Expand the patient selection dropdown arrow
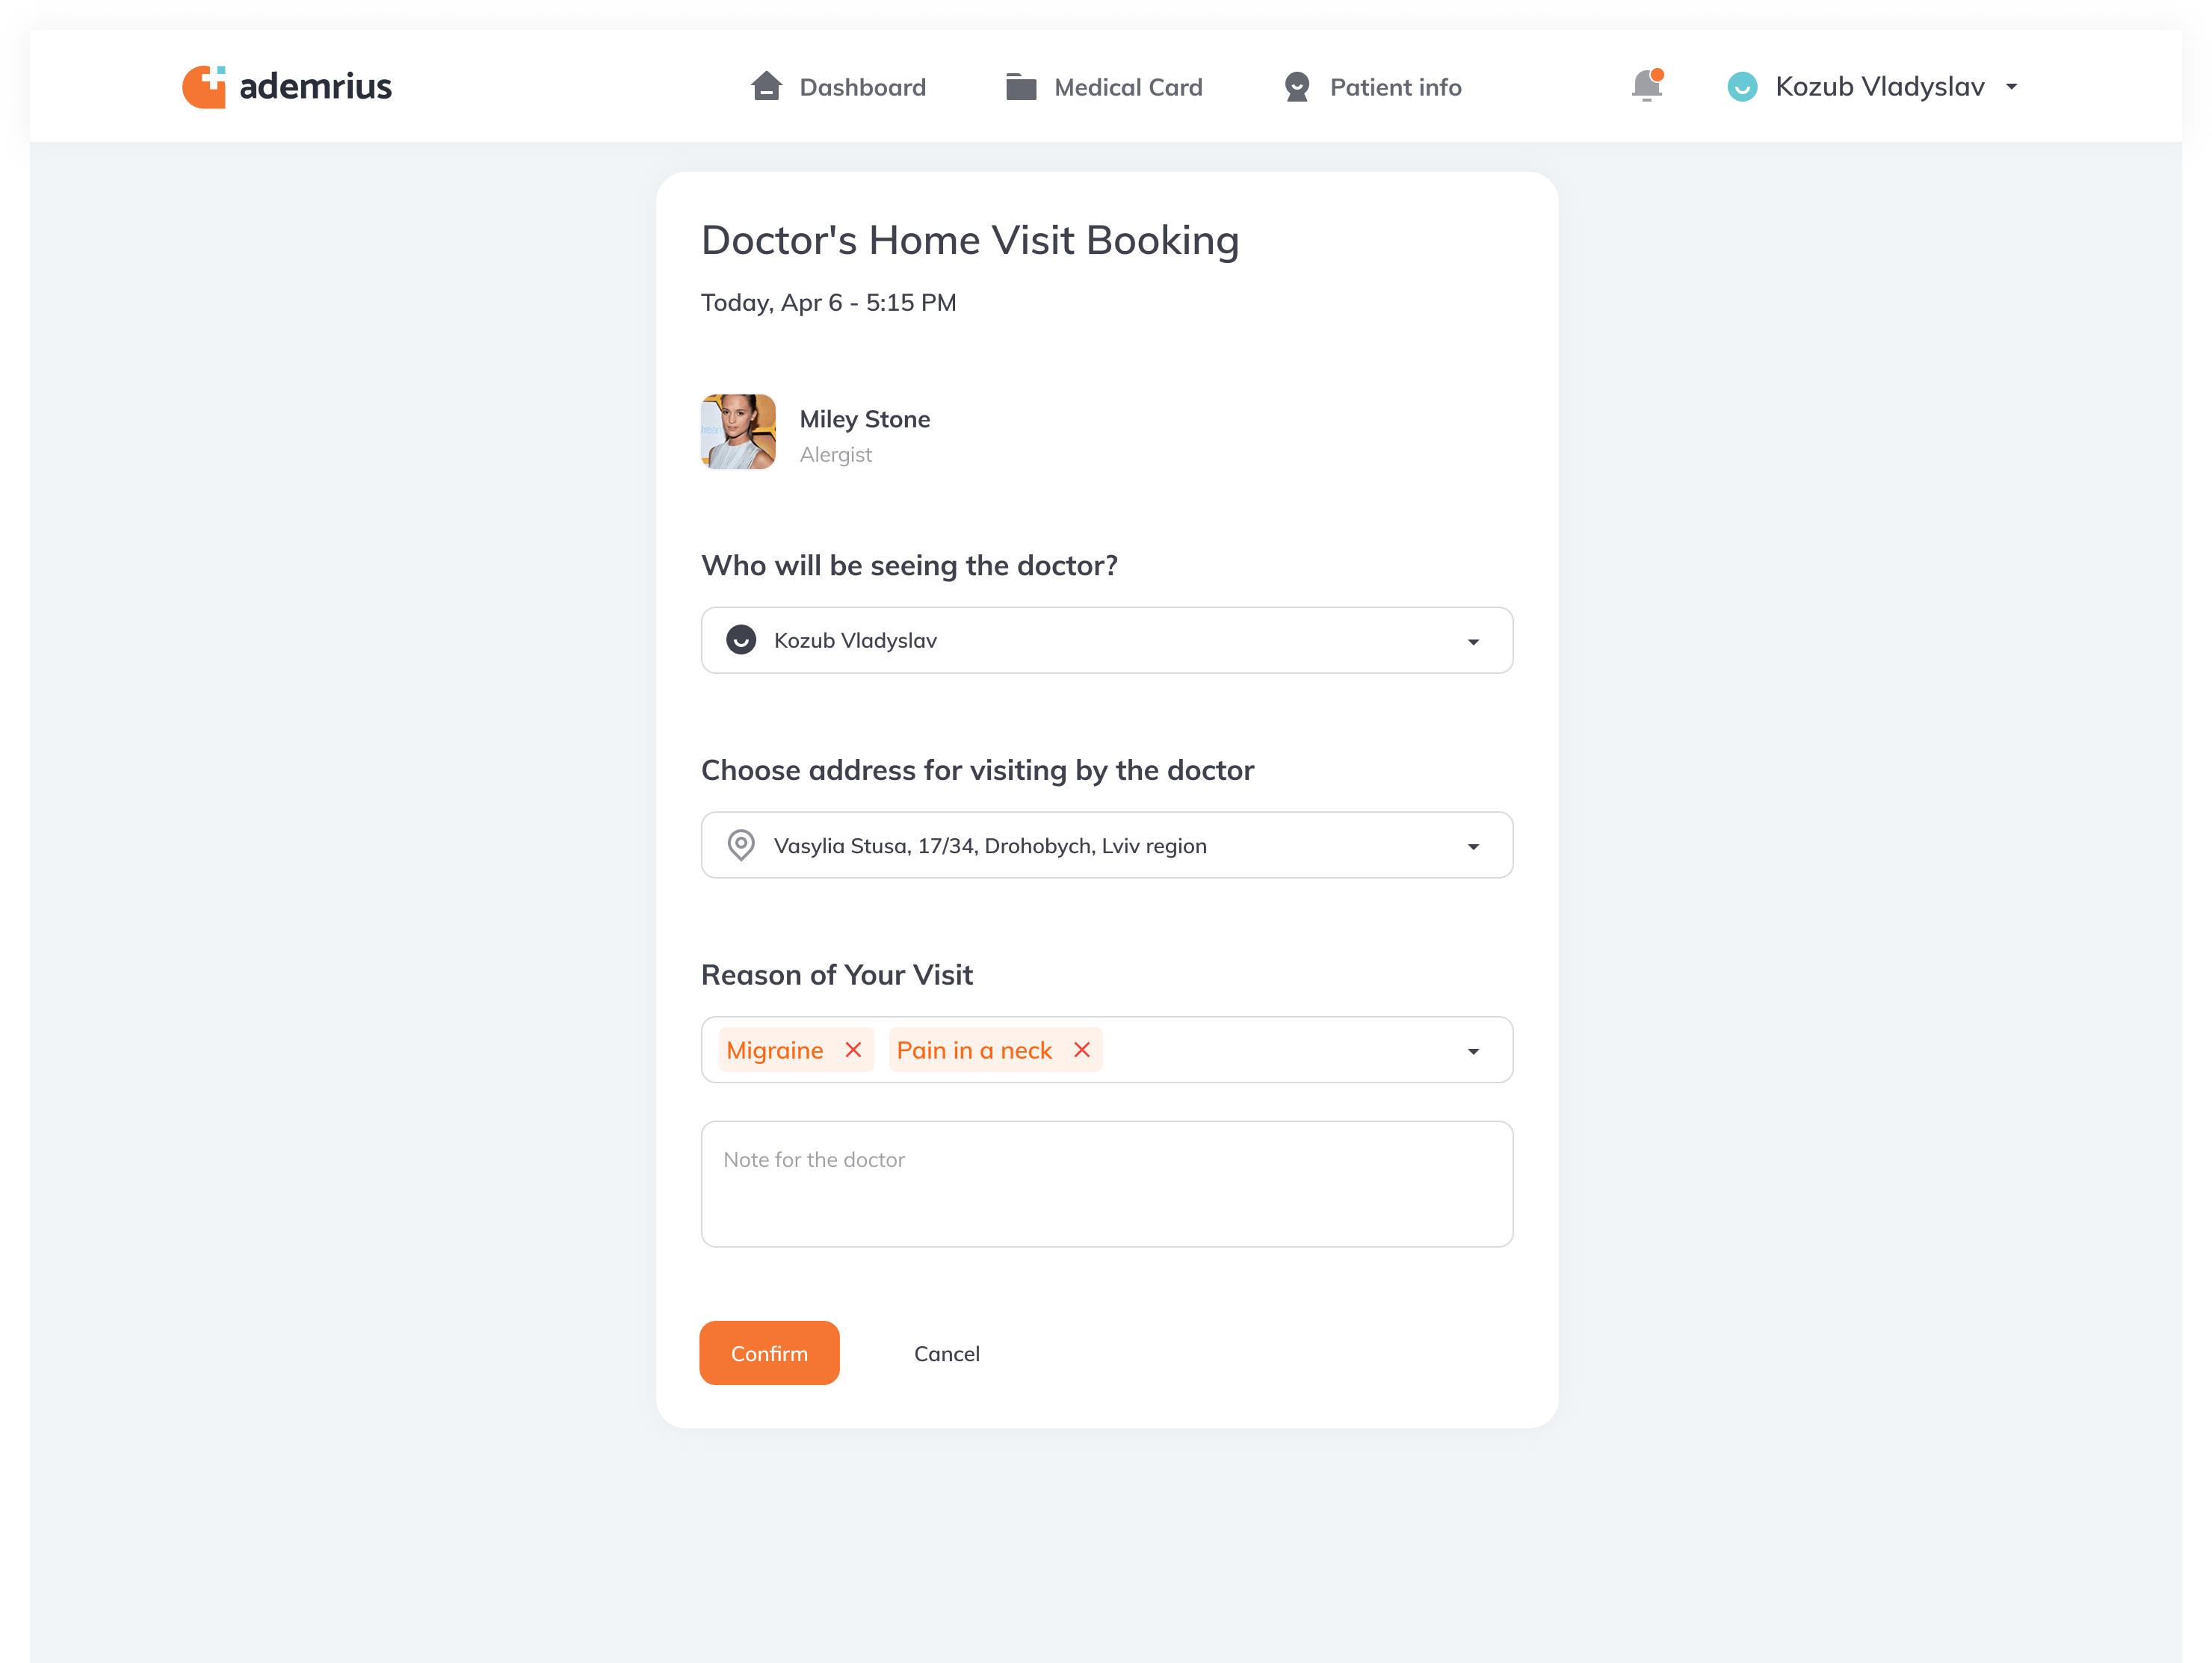The width and height of the screenshot is (2212, 1663). click(x=1473, y=642)
